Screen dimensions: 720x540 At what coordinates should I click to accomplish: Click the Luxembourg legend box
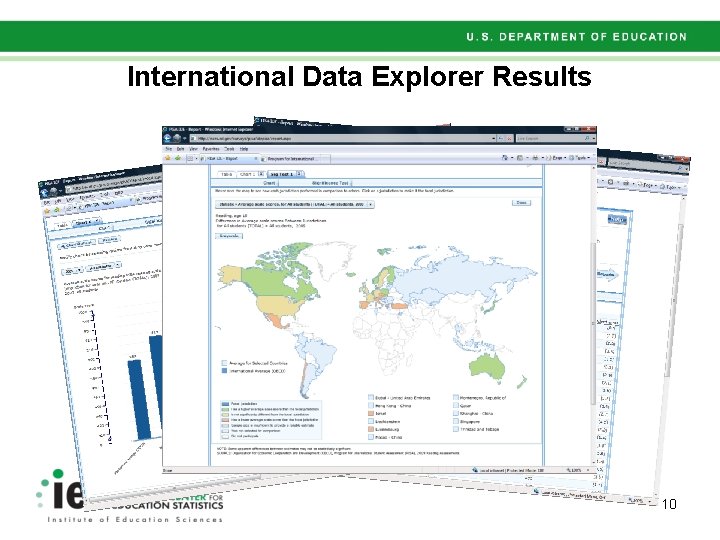(x=371, y=429)
